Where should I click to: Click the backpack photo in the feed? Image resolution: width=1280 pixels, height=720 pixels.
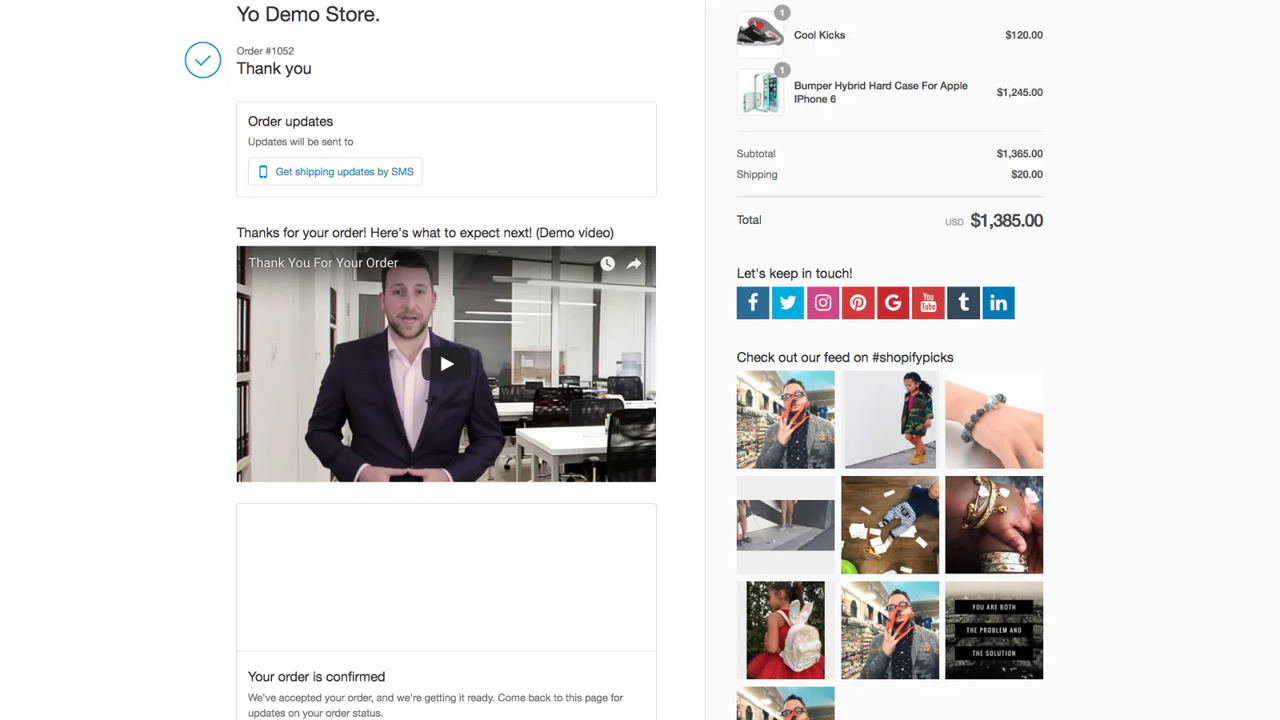(785, 630)
